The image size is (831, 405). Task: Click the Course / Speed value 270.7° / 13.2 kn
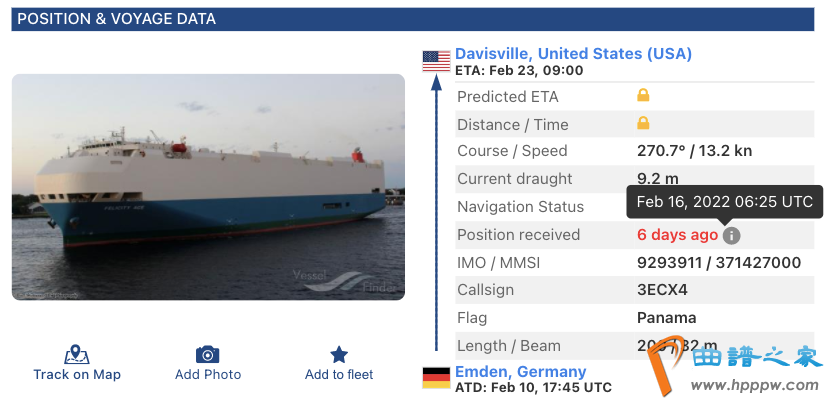coord(694,151)
